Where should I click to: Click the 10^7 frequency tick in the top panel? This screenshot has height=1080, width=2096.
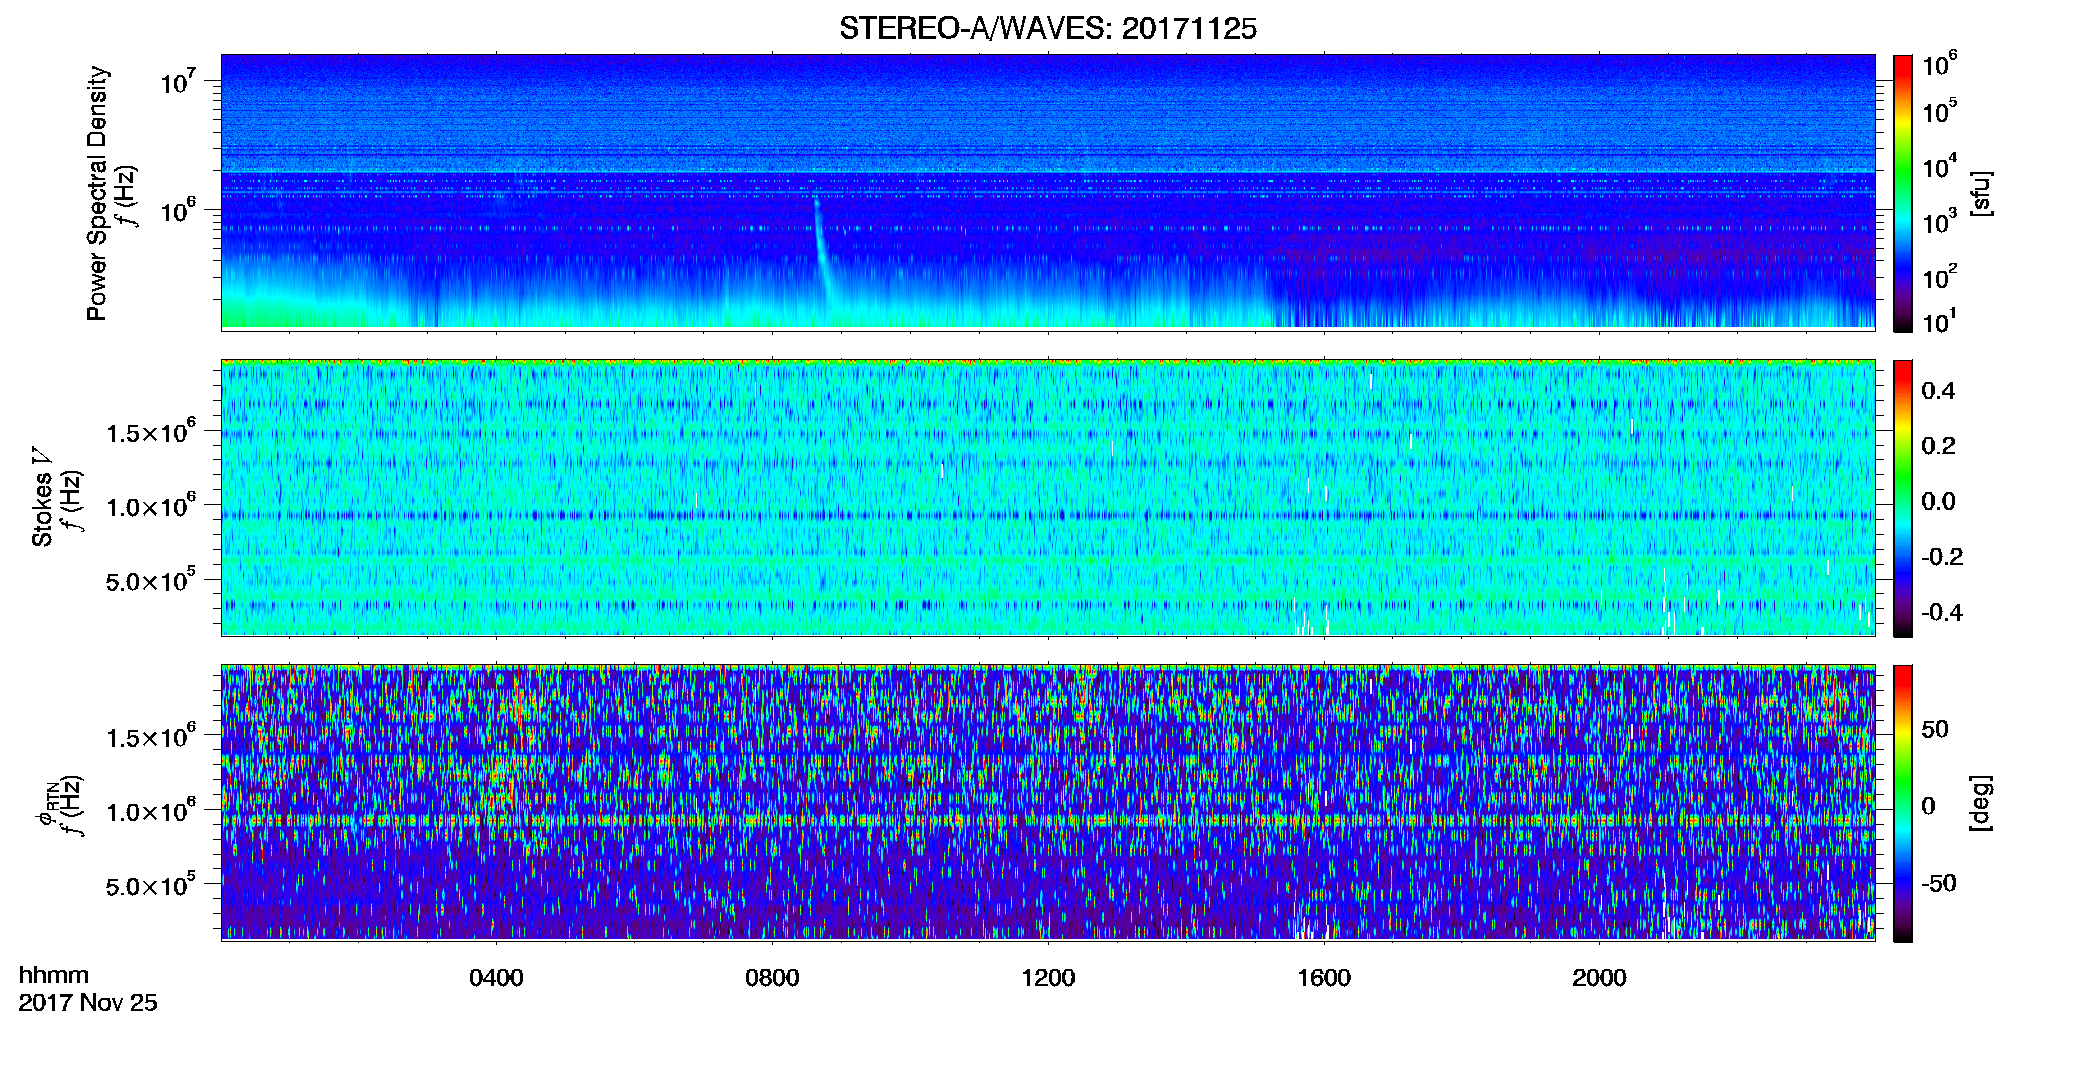click(x=177, y=80)
